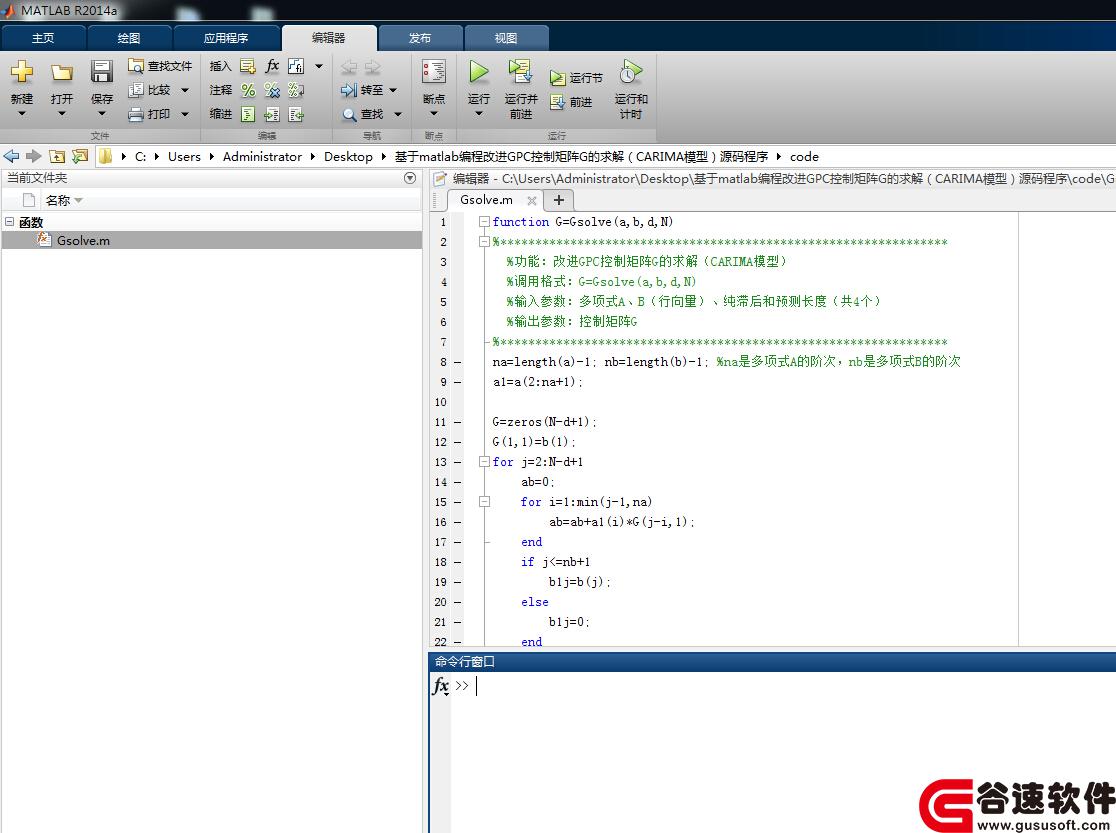Toggle breakpoint dash on line 21
This screenshot has height=833, width=1116.
pyautogui.click(x=458, y=622)
